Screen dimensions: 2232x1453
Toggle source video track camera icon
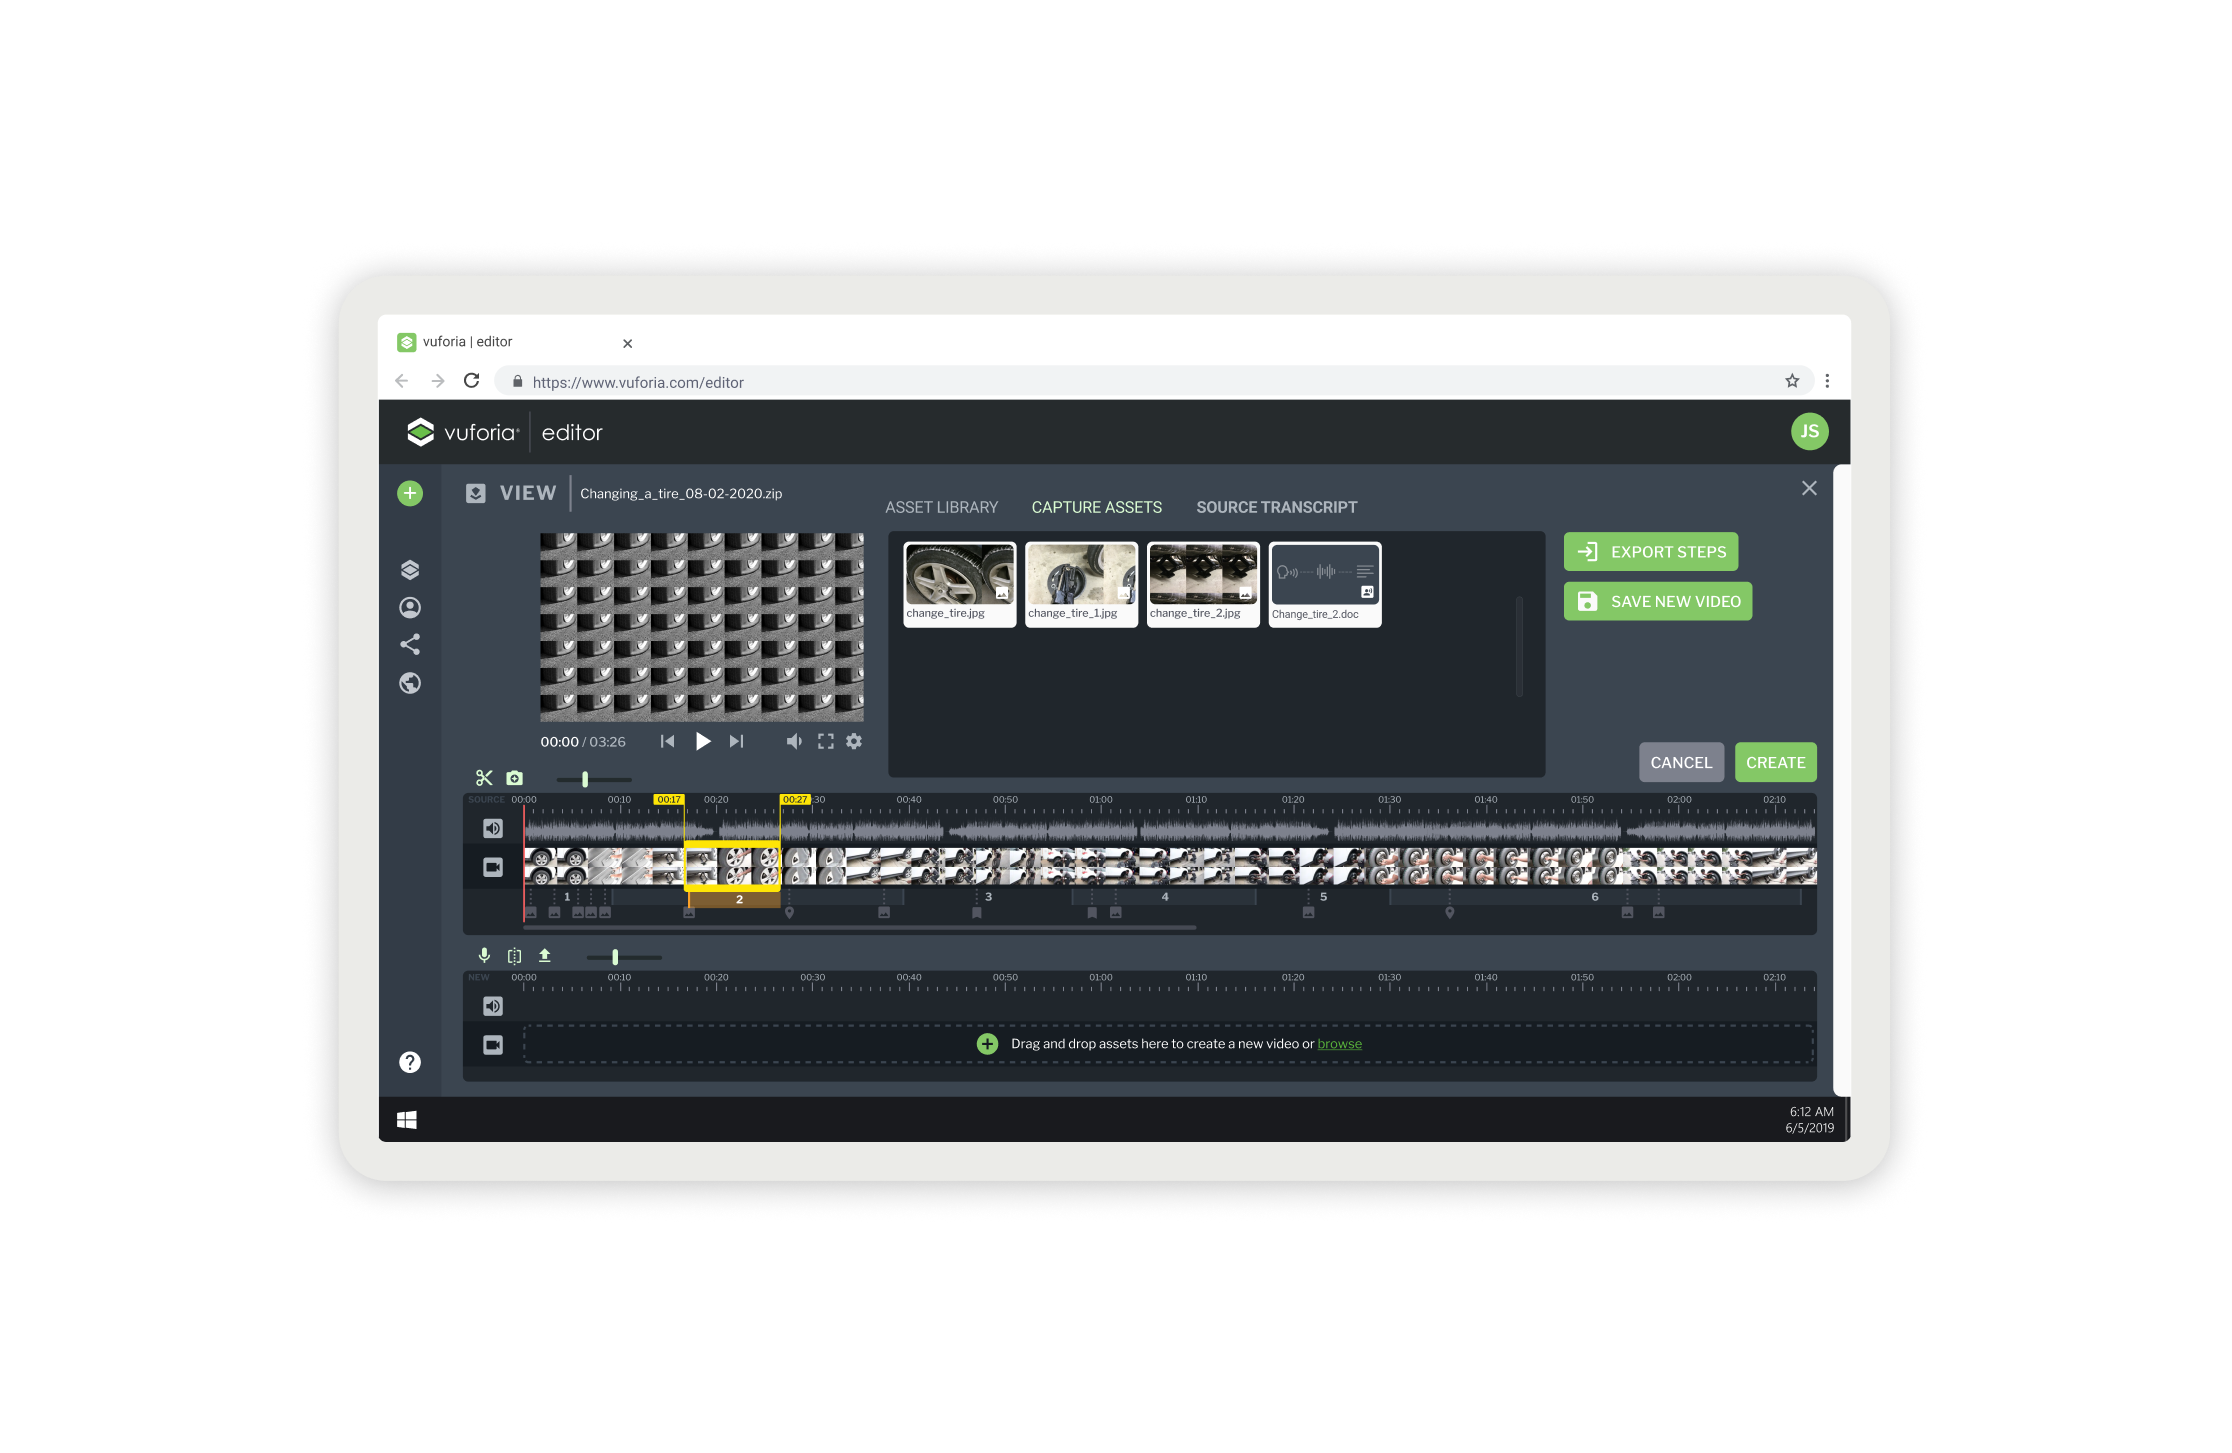(x=493, y=867)
